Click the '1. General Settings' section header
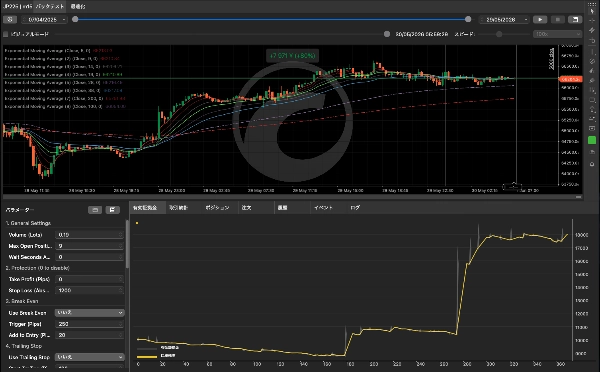 click(x=28, y=223)
